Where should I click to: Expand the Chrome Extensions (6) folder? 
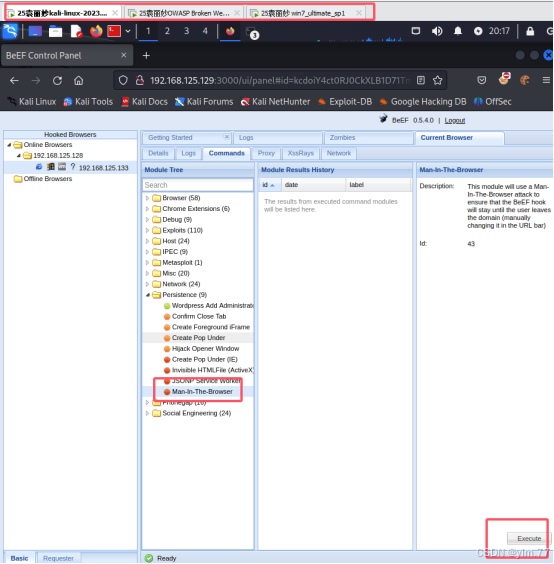tap(147, 209)
